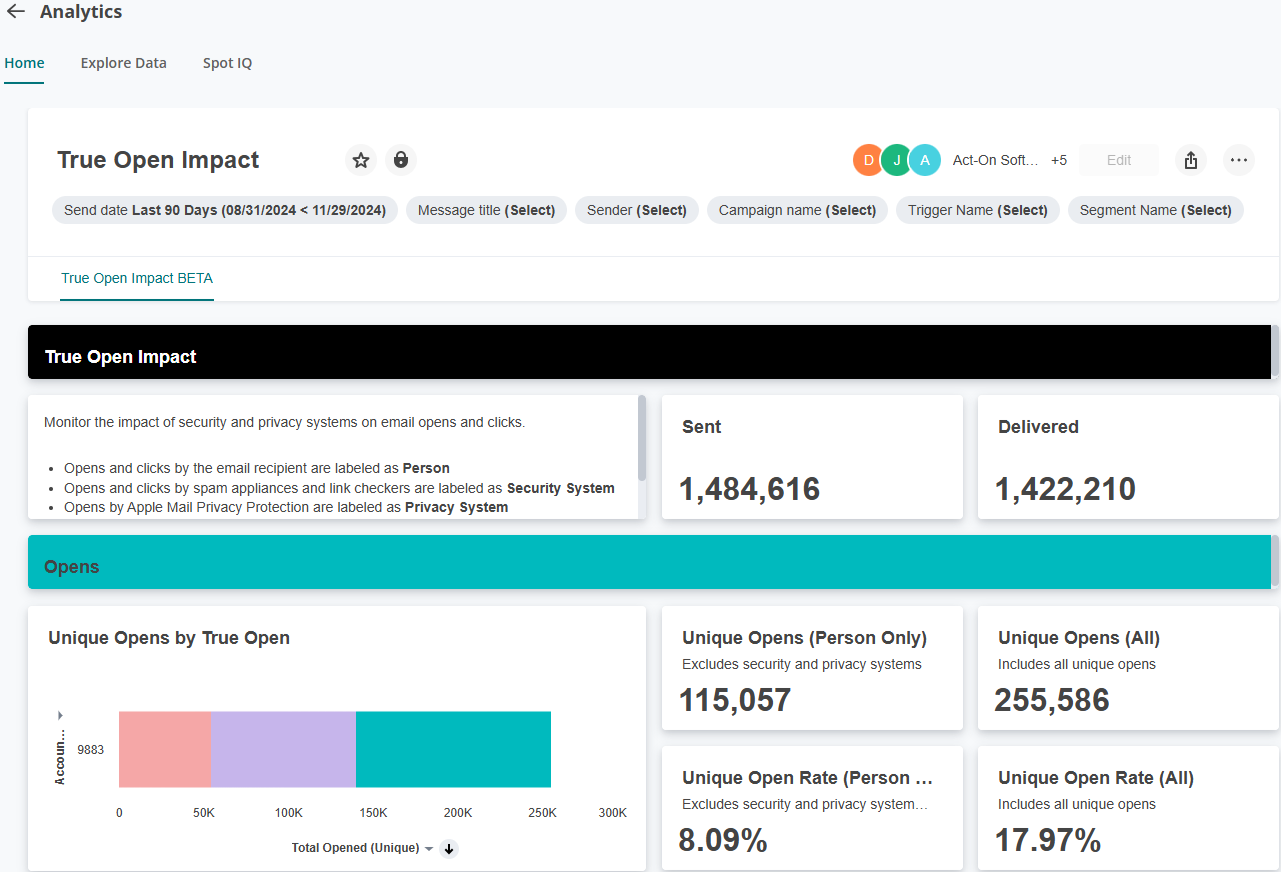Click the bold Security System label

[x=561, y=488]
